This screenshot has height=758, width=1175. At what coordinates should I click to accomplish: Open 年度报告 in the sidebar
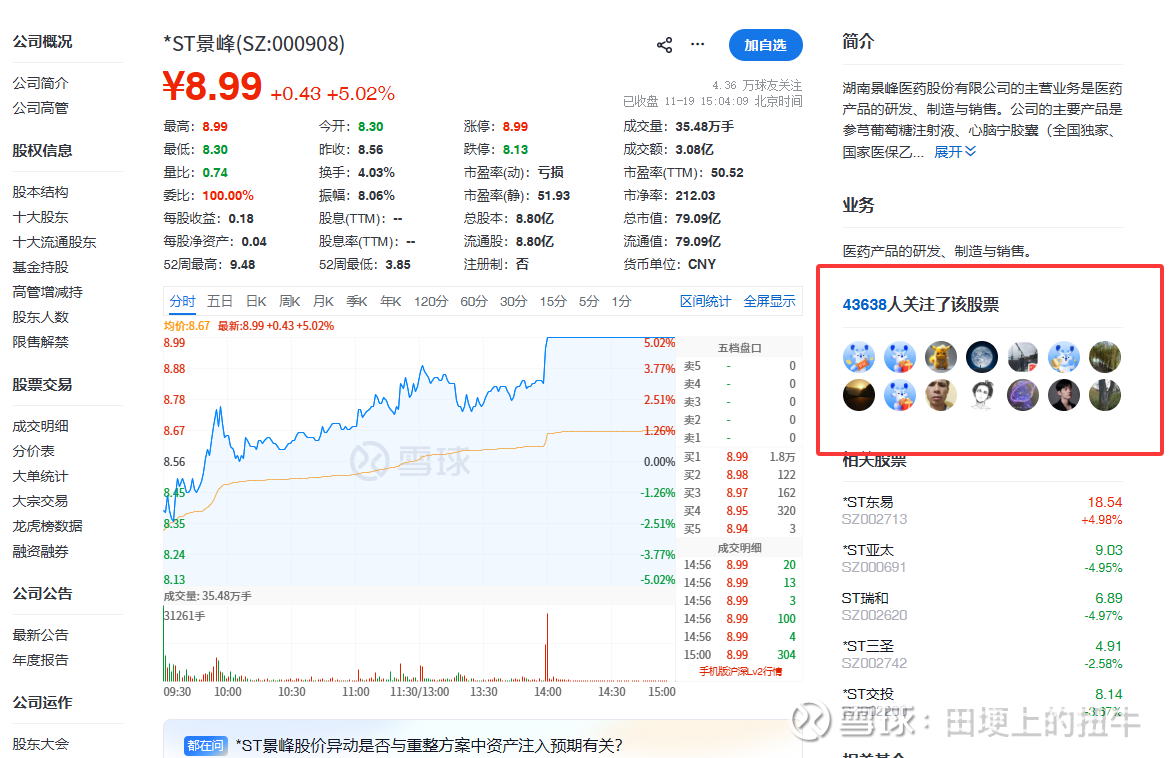coord(40,660)
